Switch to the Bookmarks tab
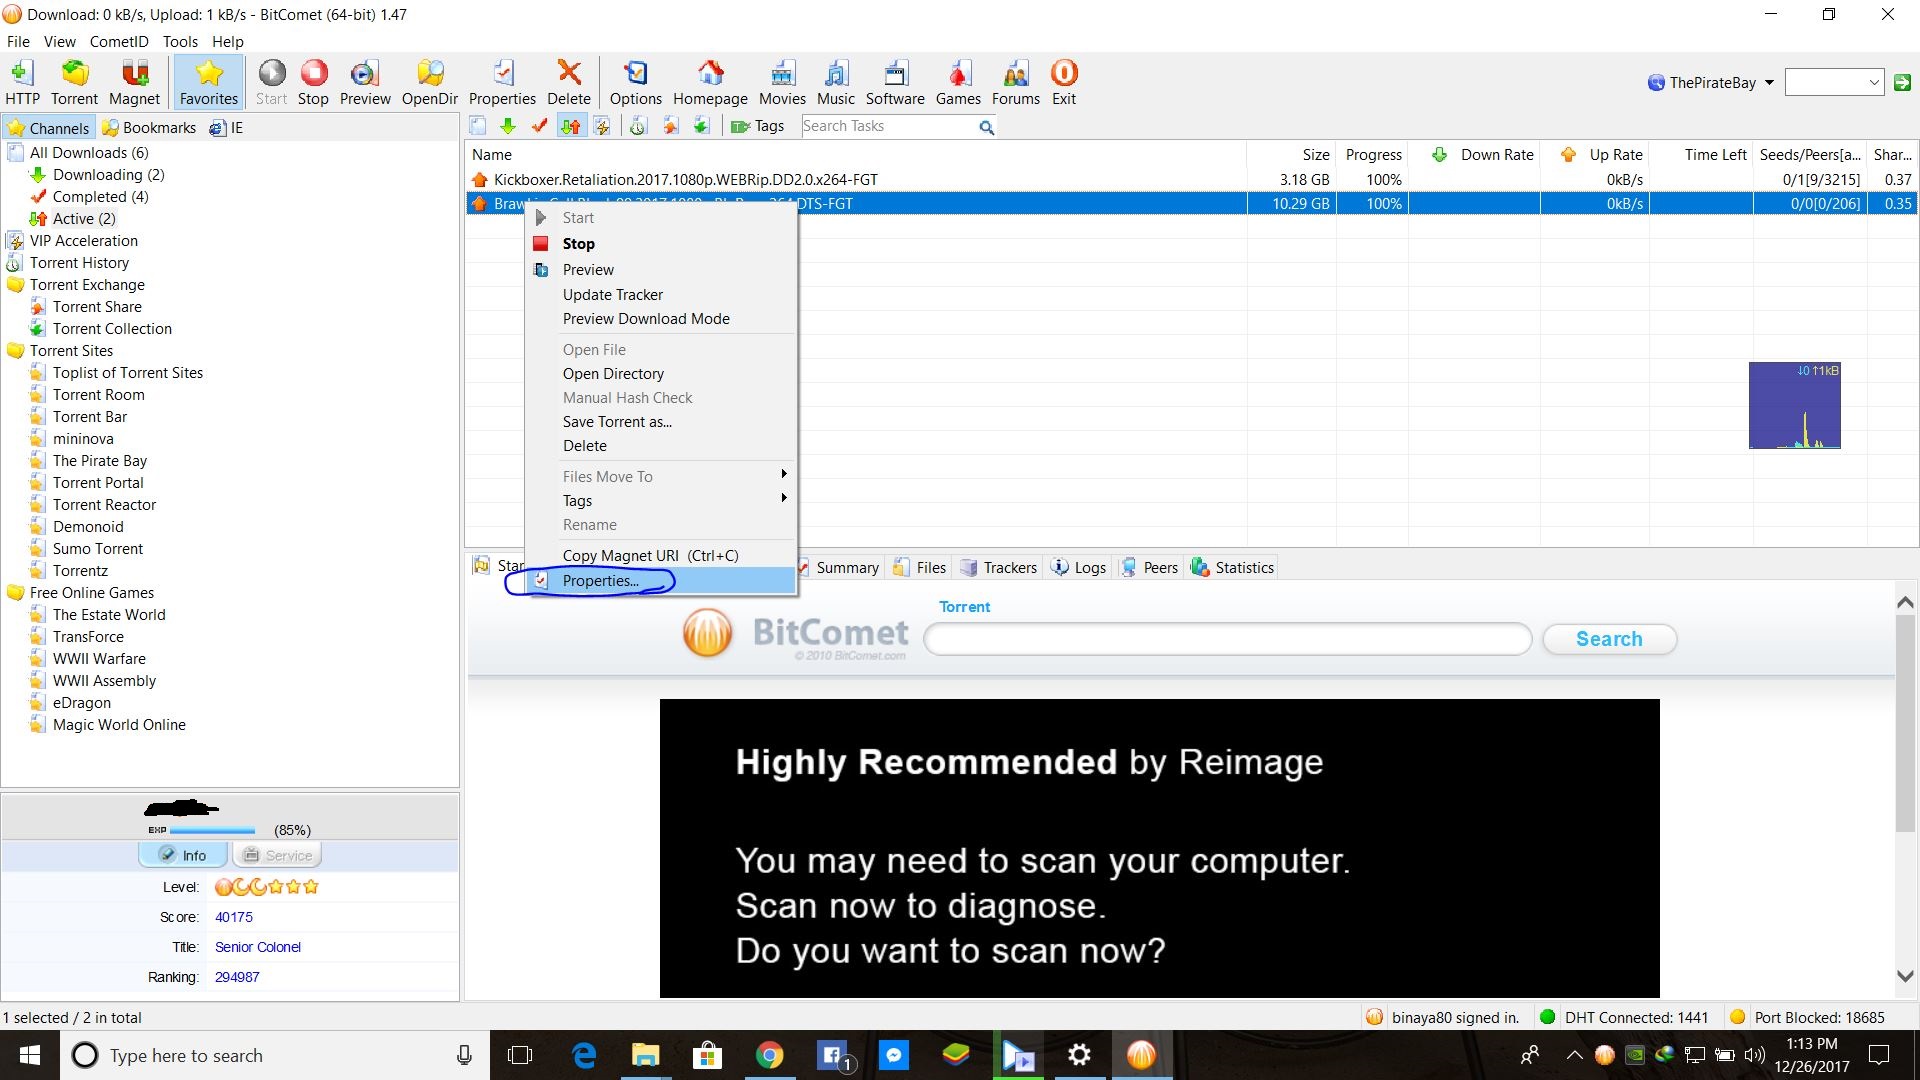Screen dimensions: 1920x1080 tap(149, 128)
